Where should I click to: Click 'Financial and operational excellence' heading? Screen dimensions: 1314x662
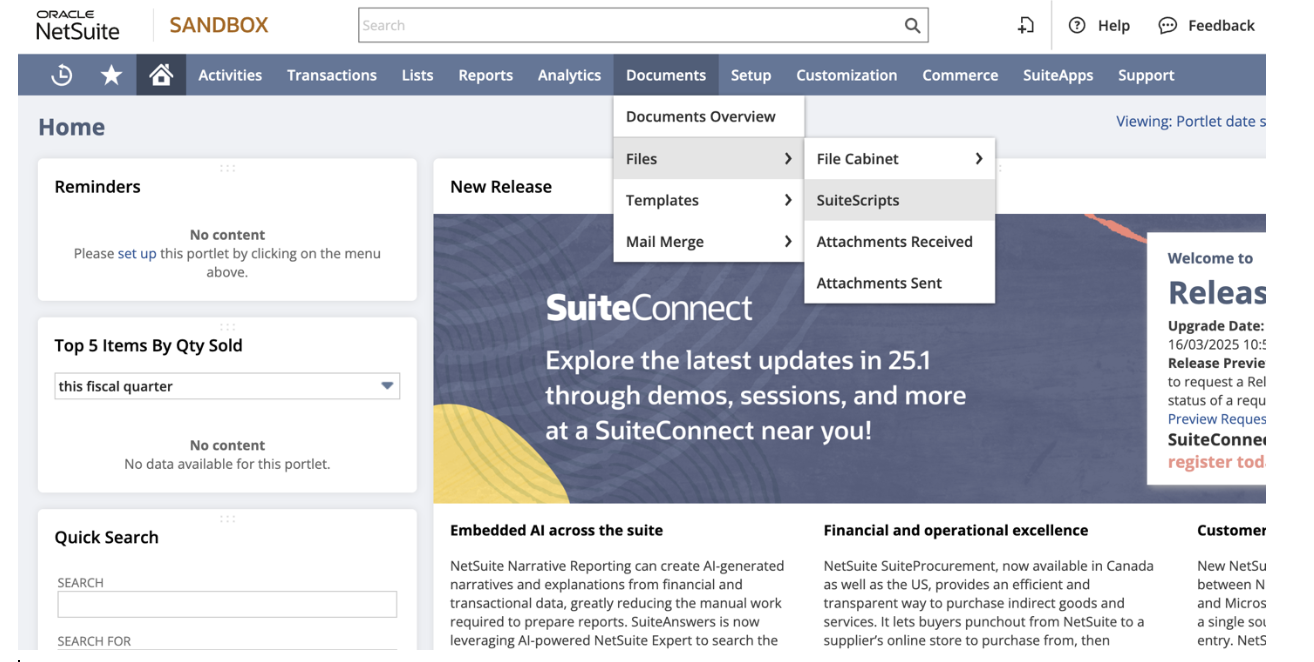[x=956, y=531]
